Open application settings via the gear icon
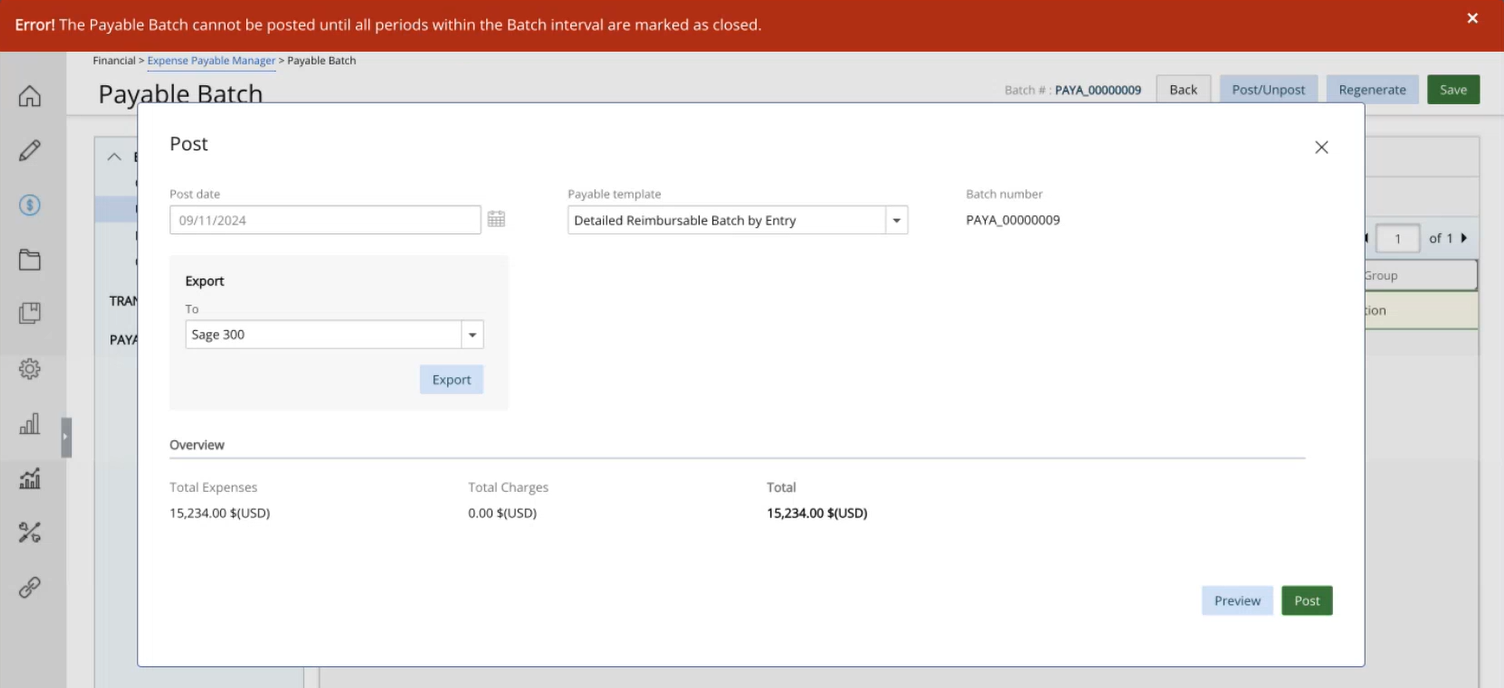The image size is (1504, 688). 29,369
